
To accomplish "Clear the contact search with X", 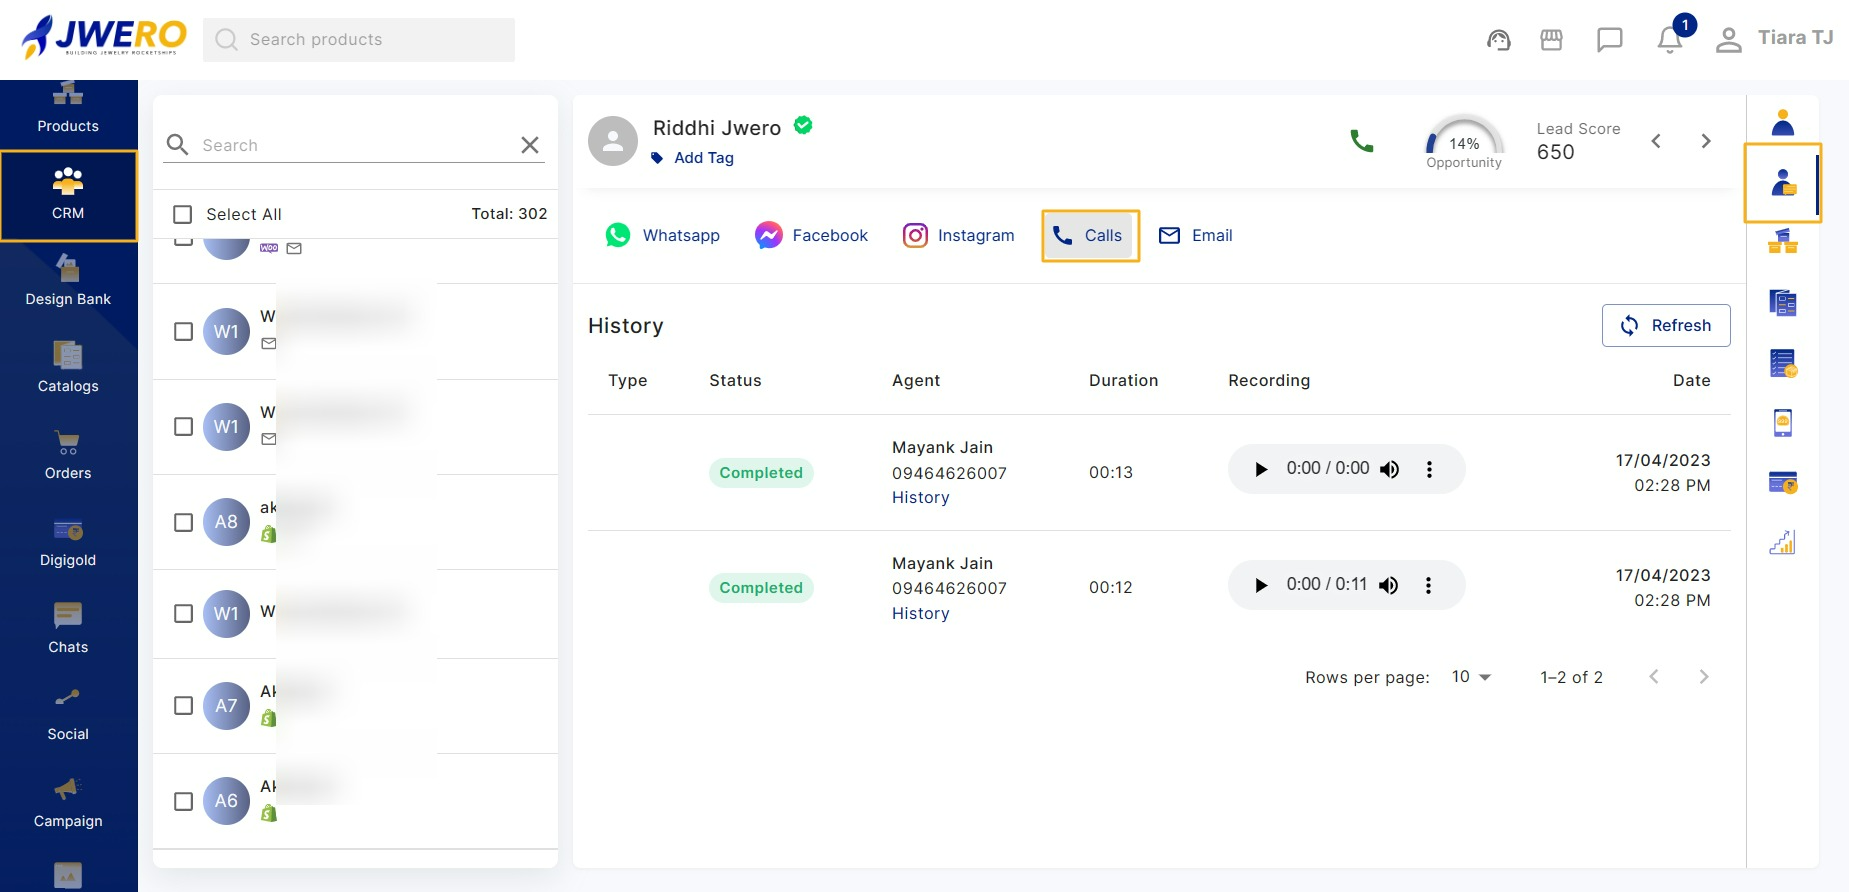I will 530,145.
